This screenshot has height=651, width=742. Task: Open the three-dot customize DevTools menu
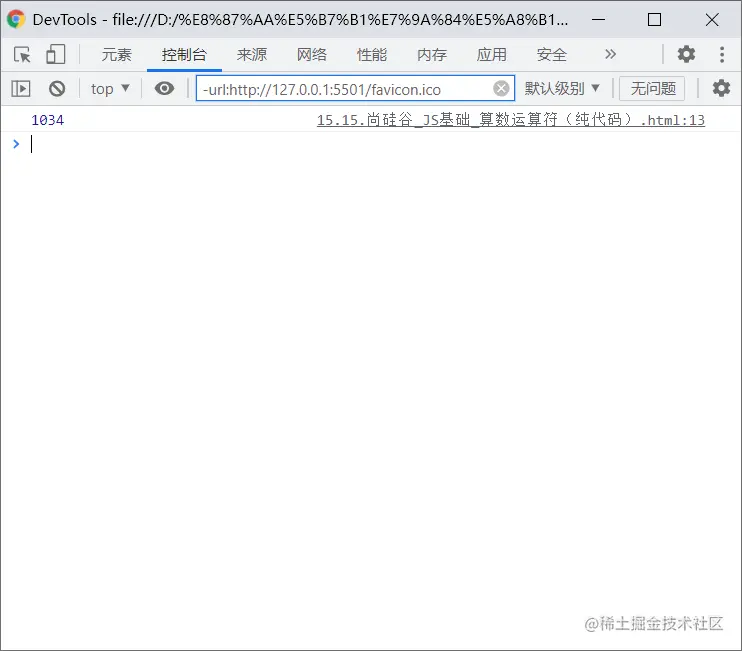(722, 54)
